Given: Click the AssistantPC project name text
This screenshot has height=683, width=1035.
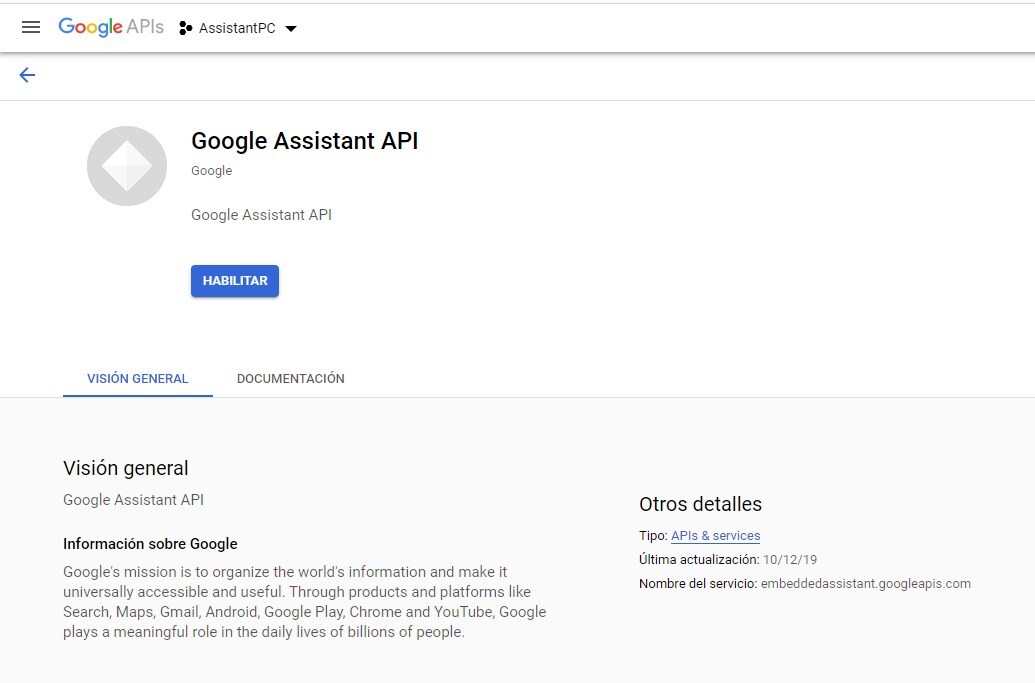Looking at the screenshot, I should pyautogui.click(x=237, y=28).
